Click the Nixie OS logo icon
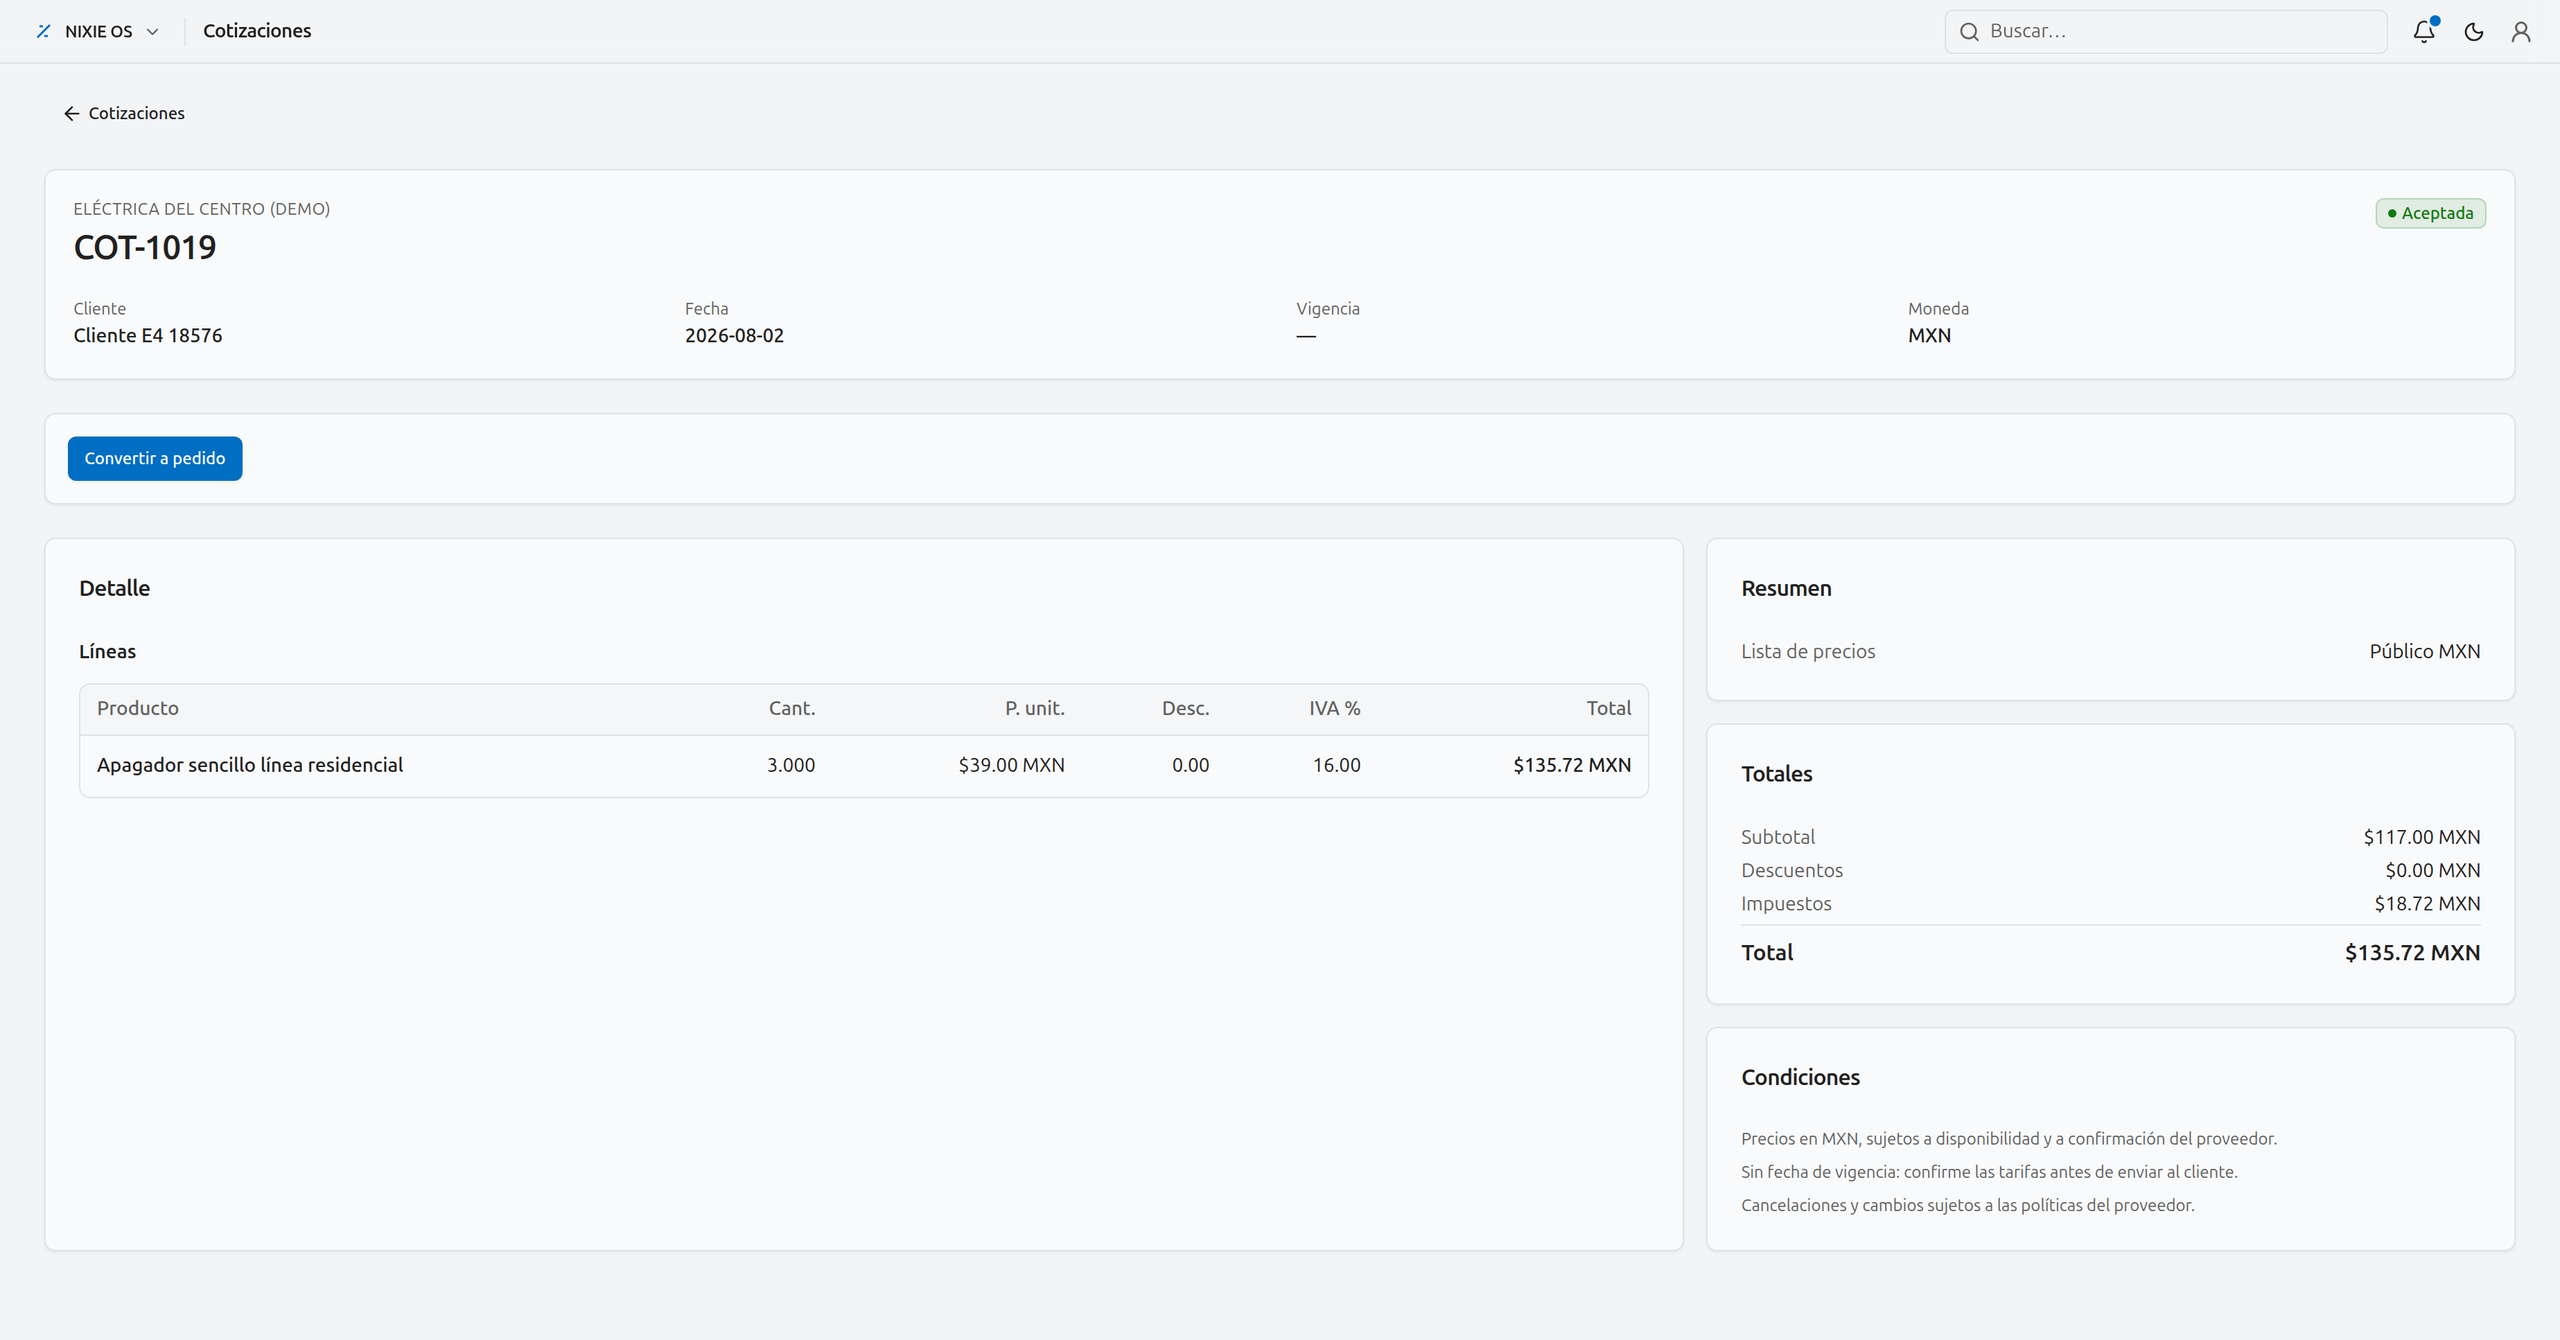Viewport: 2560px width, 1340px height. 43,31
